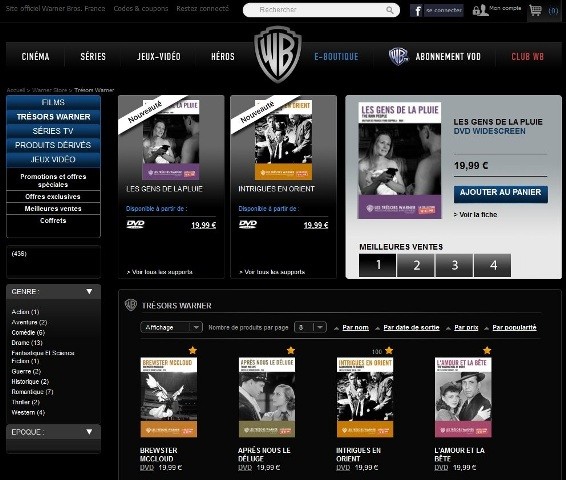Sort products Par prix
Screen dimensions: 566x480
(x=466, y=328)
